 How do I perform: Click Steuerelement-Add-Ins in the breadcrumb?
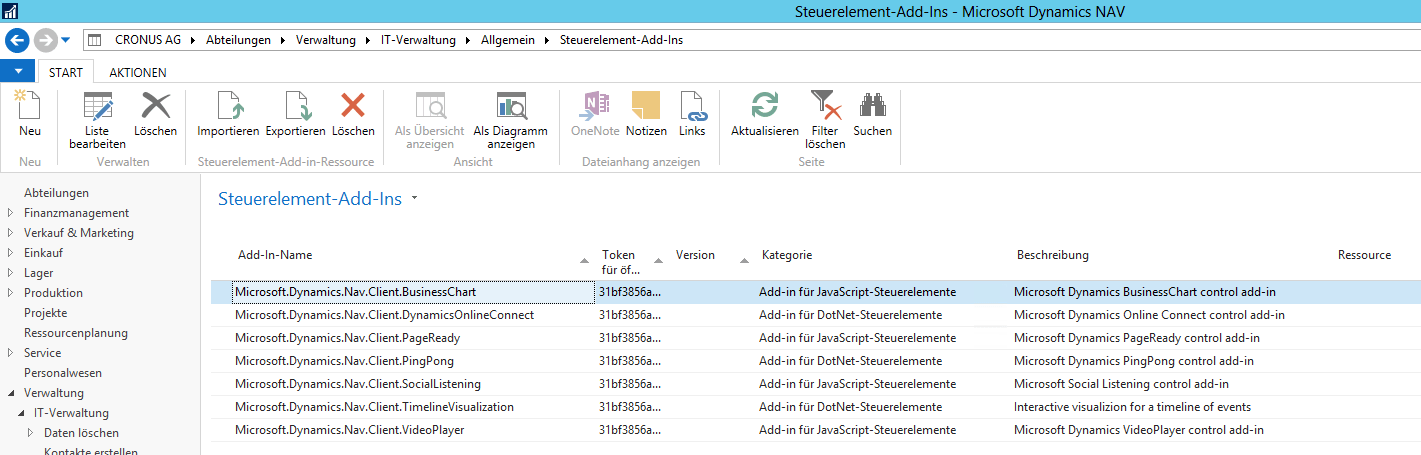(622, 40)
